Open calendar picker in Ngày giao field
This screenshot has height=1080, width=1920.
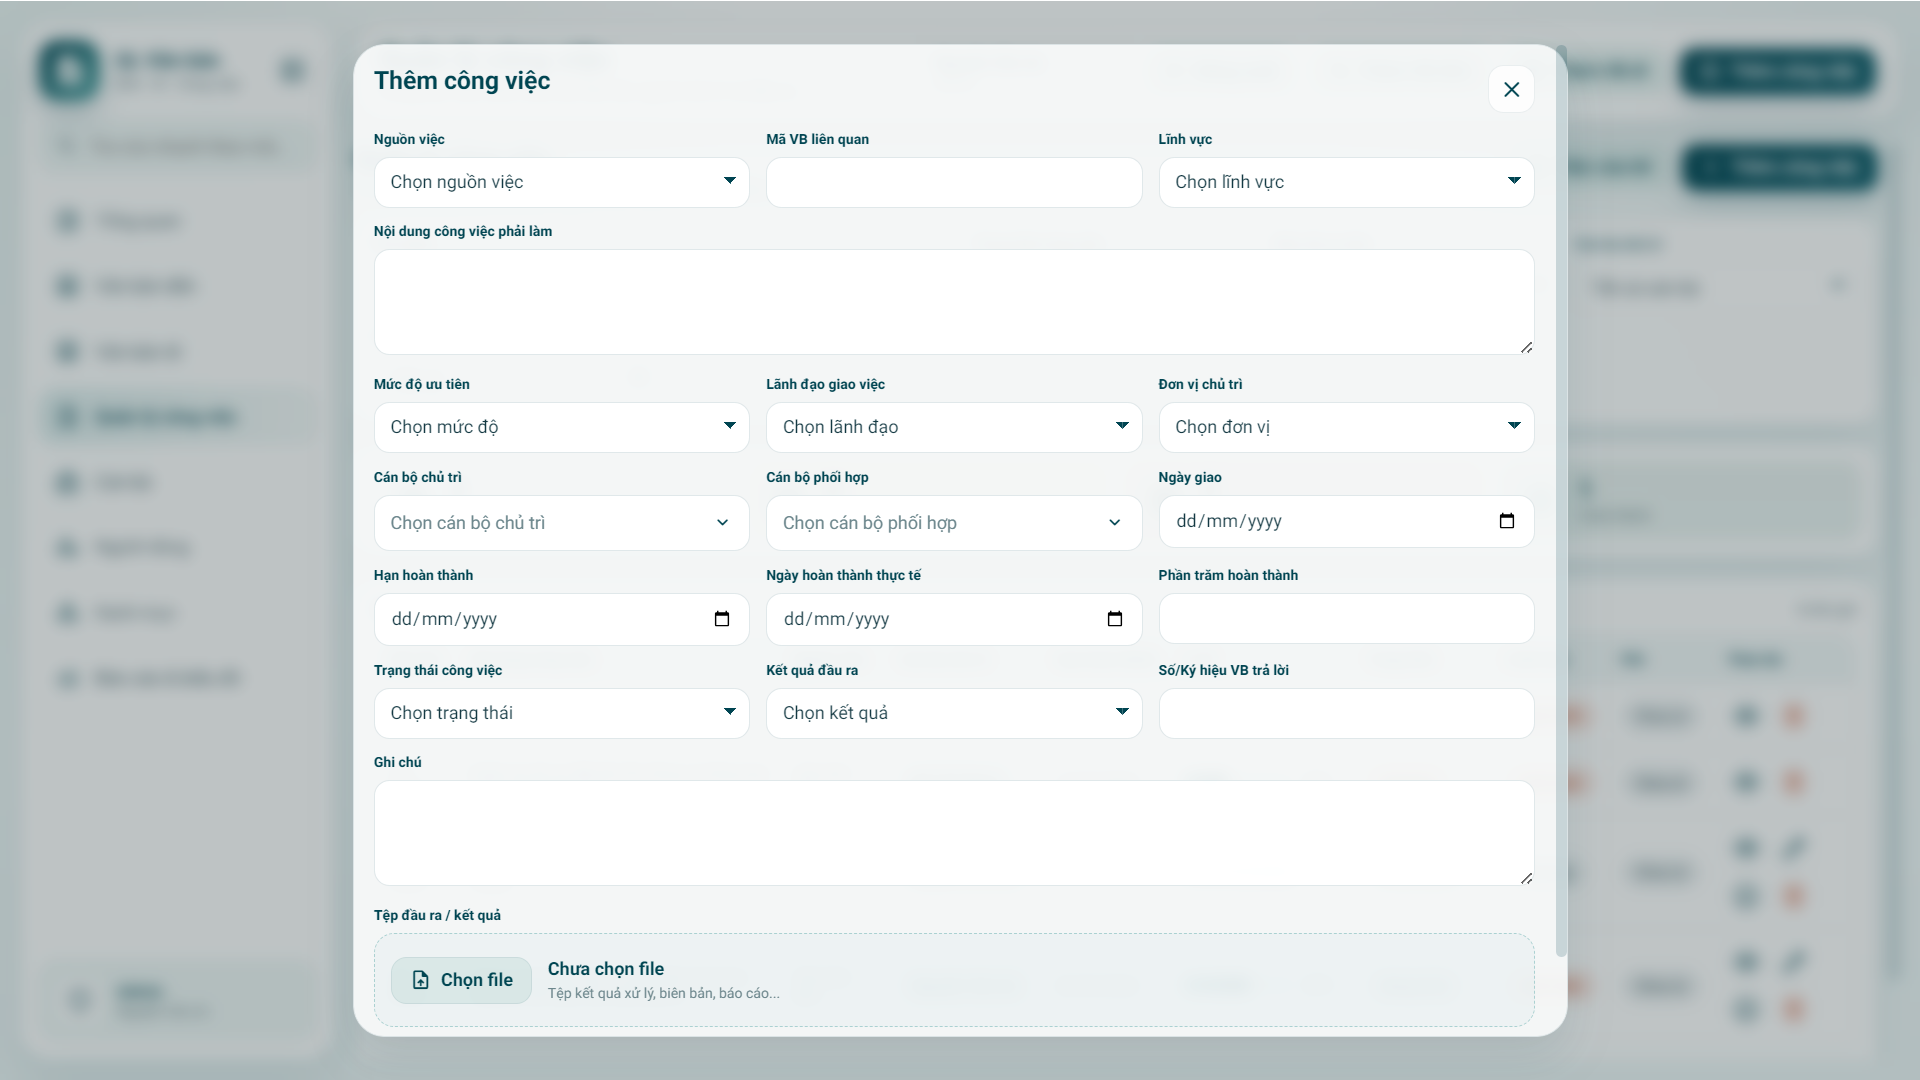1507,521
